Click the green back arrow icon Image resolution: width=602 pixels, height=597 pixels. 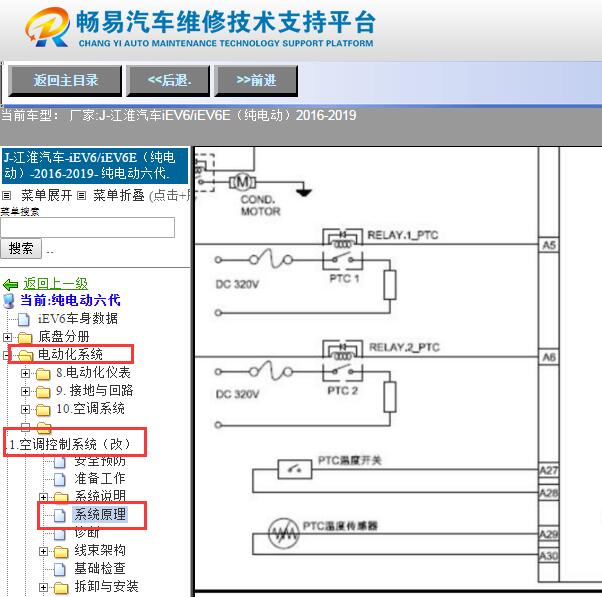coord(10,284)
